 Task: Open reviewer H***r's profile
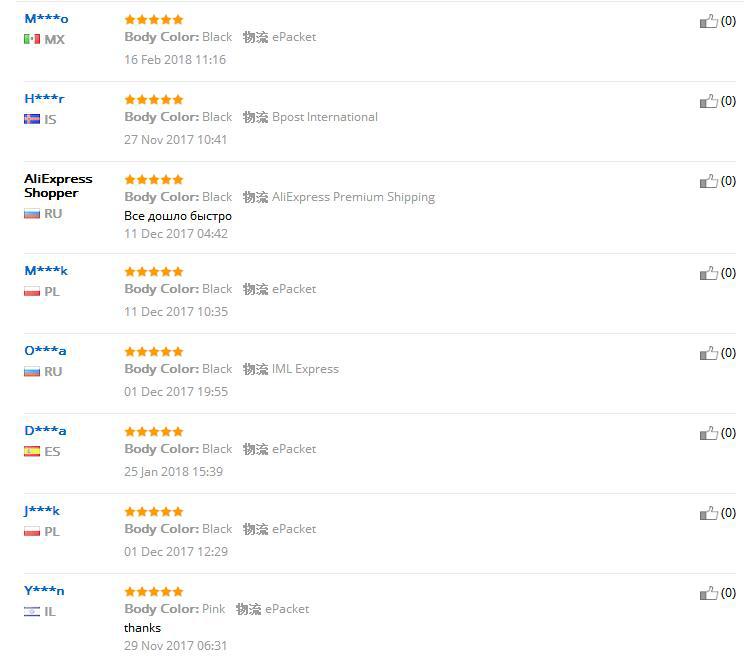tap(44, 99)
